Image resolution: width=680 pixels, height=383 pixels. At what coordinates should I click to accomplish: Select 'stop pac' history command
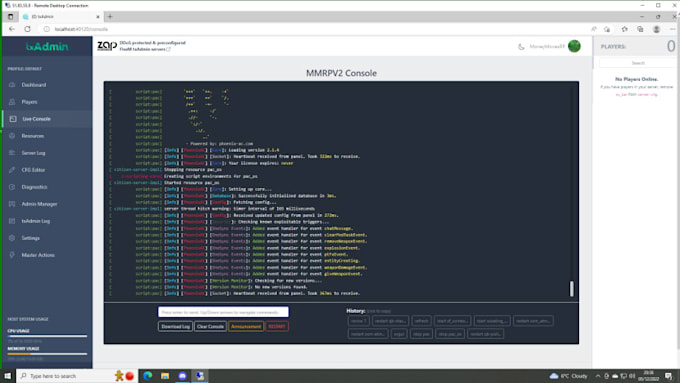pos(421,334)
